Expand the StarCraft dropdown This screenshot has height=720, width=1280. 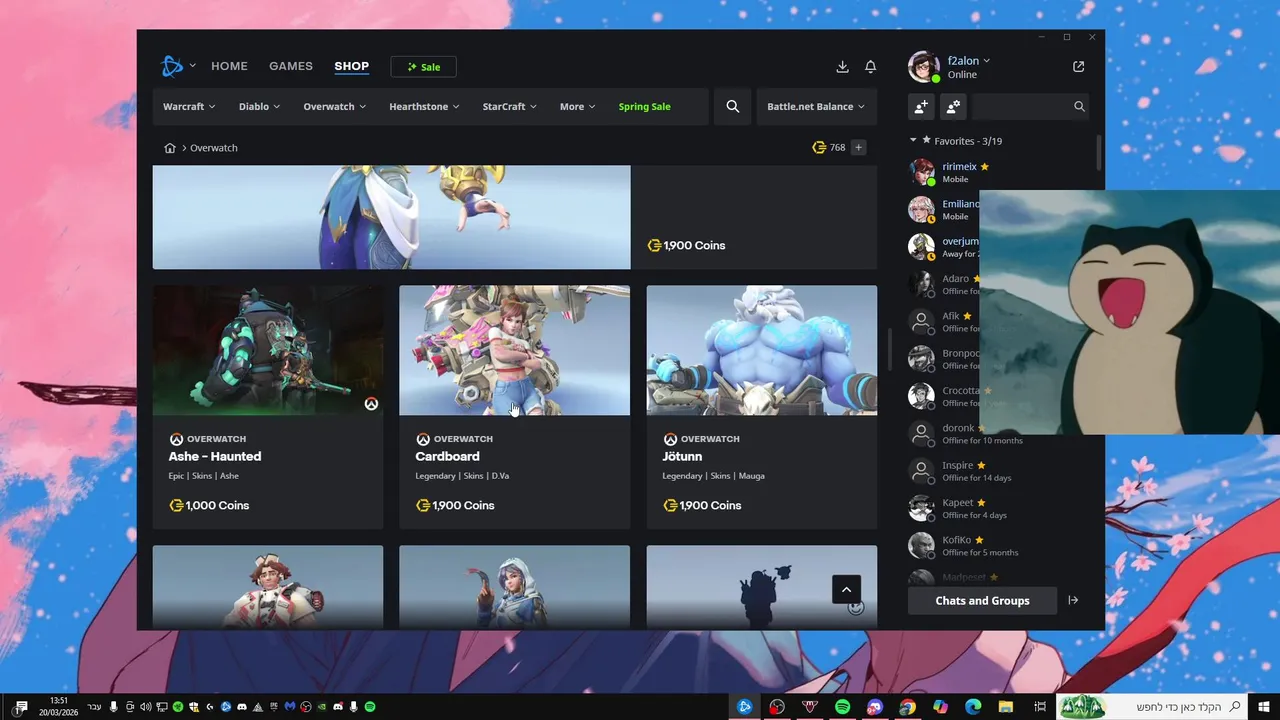510,107
